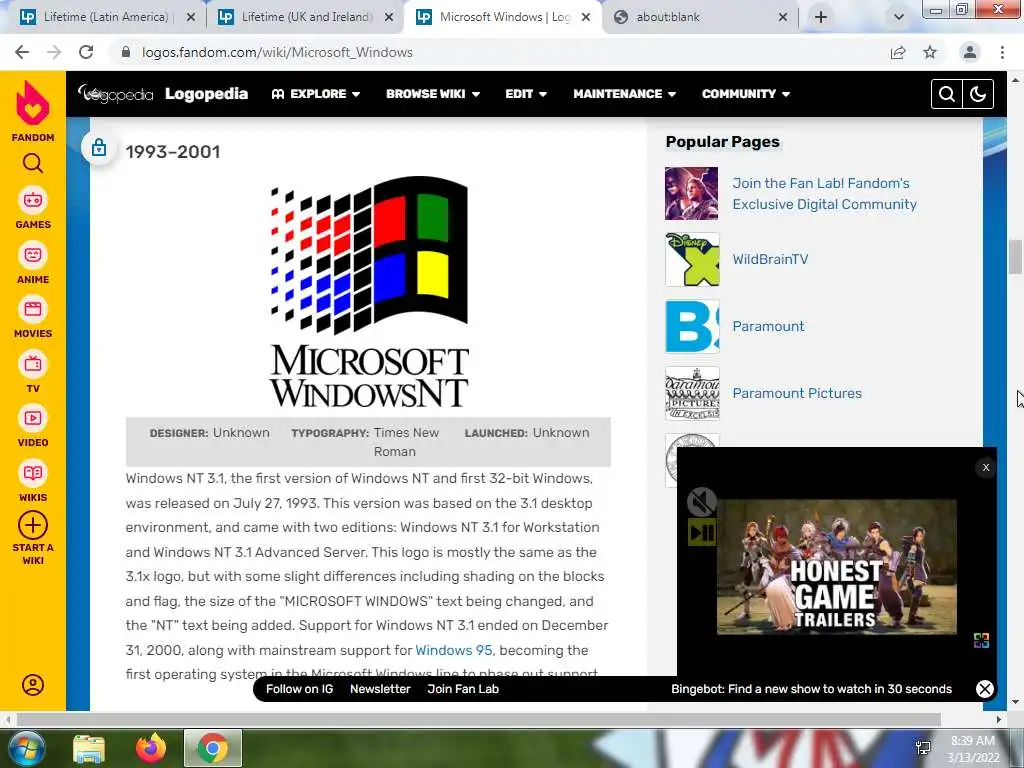Screen dimensions: 1024x768
Task: Go back with browser back arrow
Action: tap(22, 52)
